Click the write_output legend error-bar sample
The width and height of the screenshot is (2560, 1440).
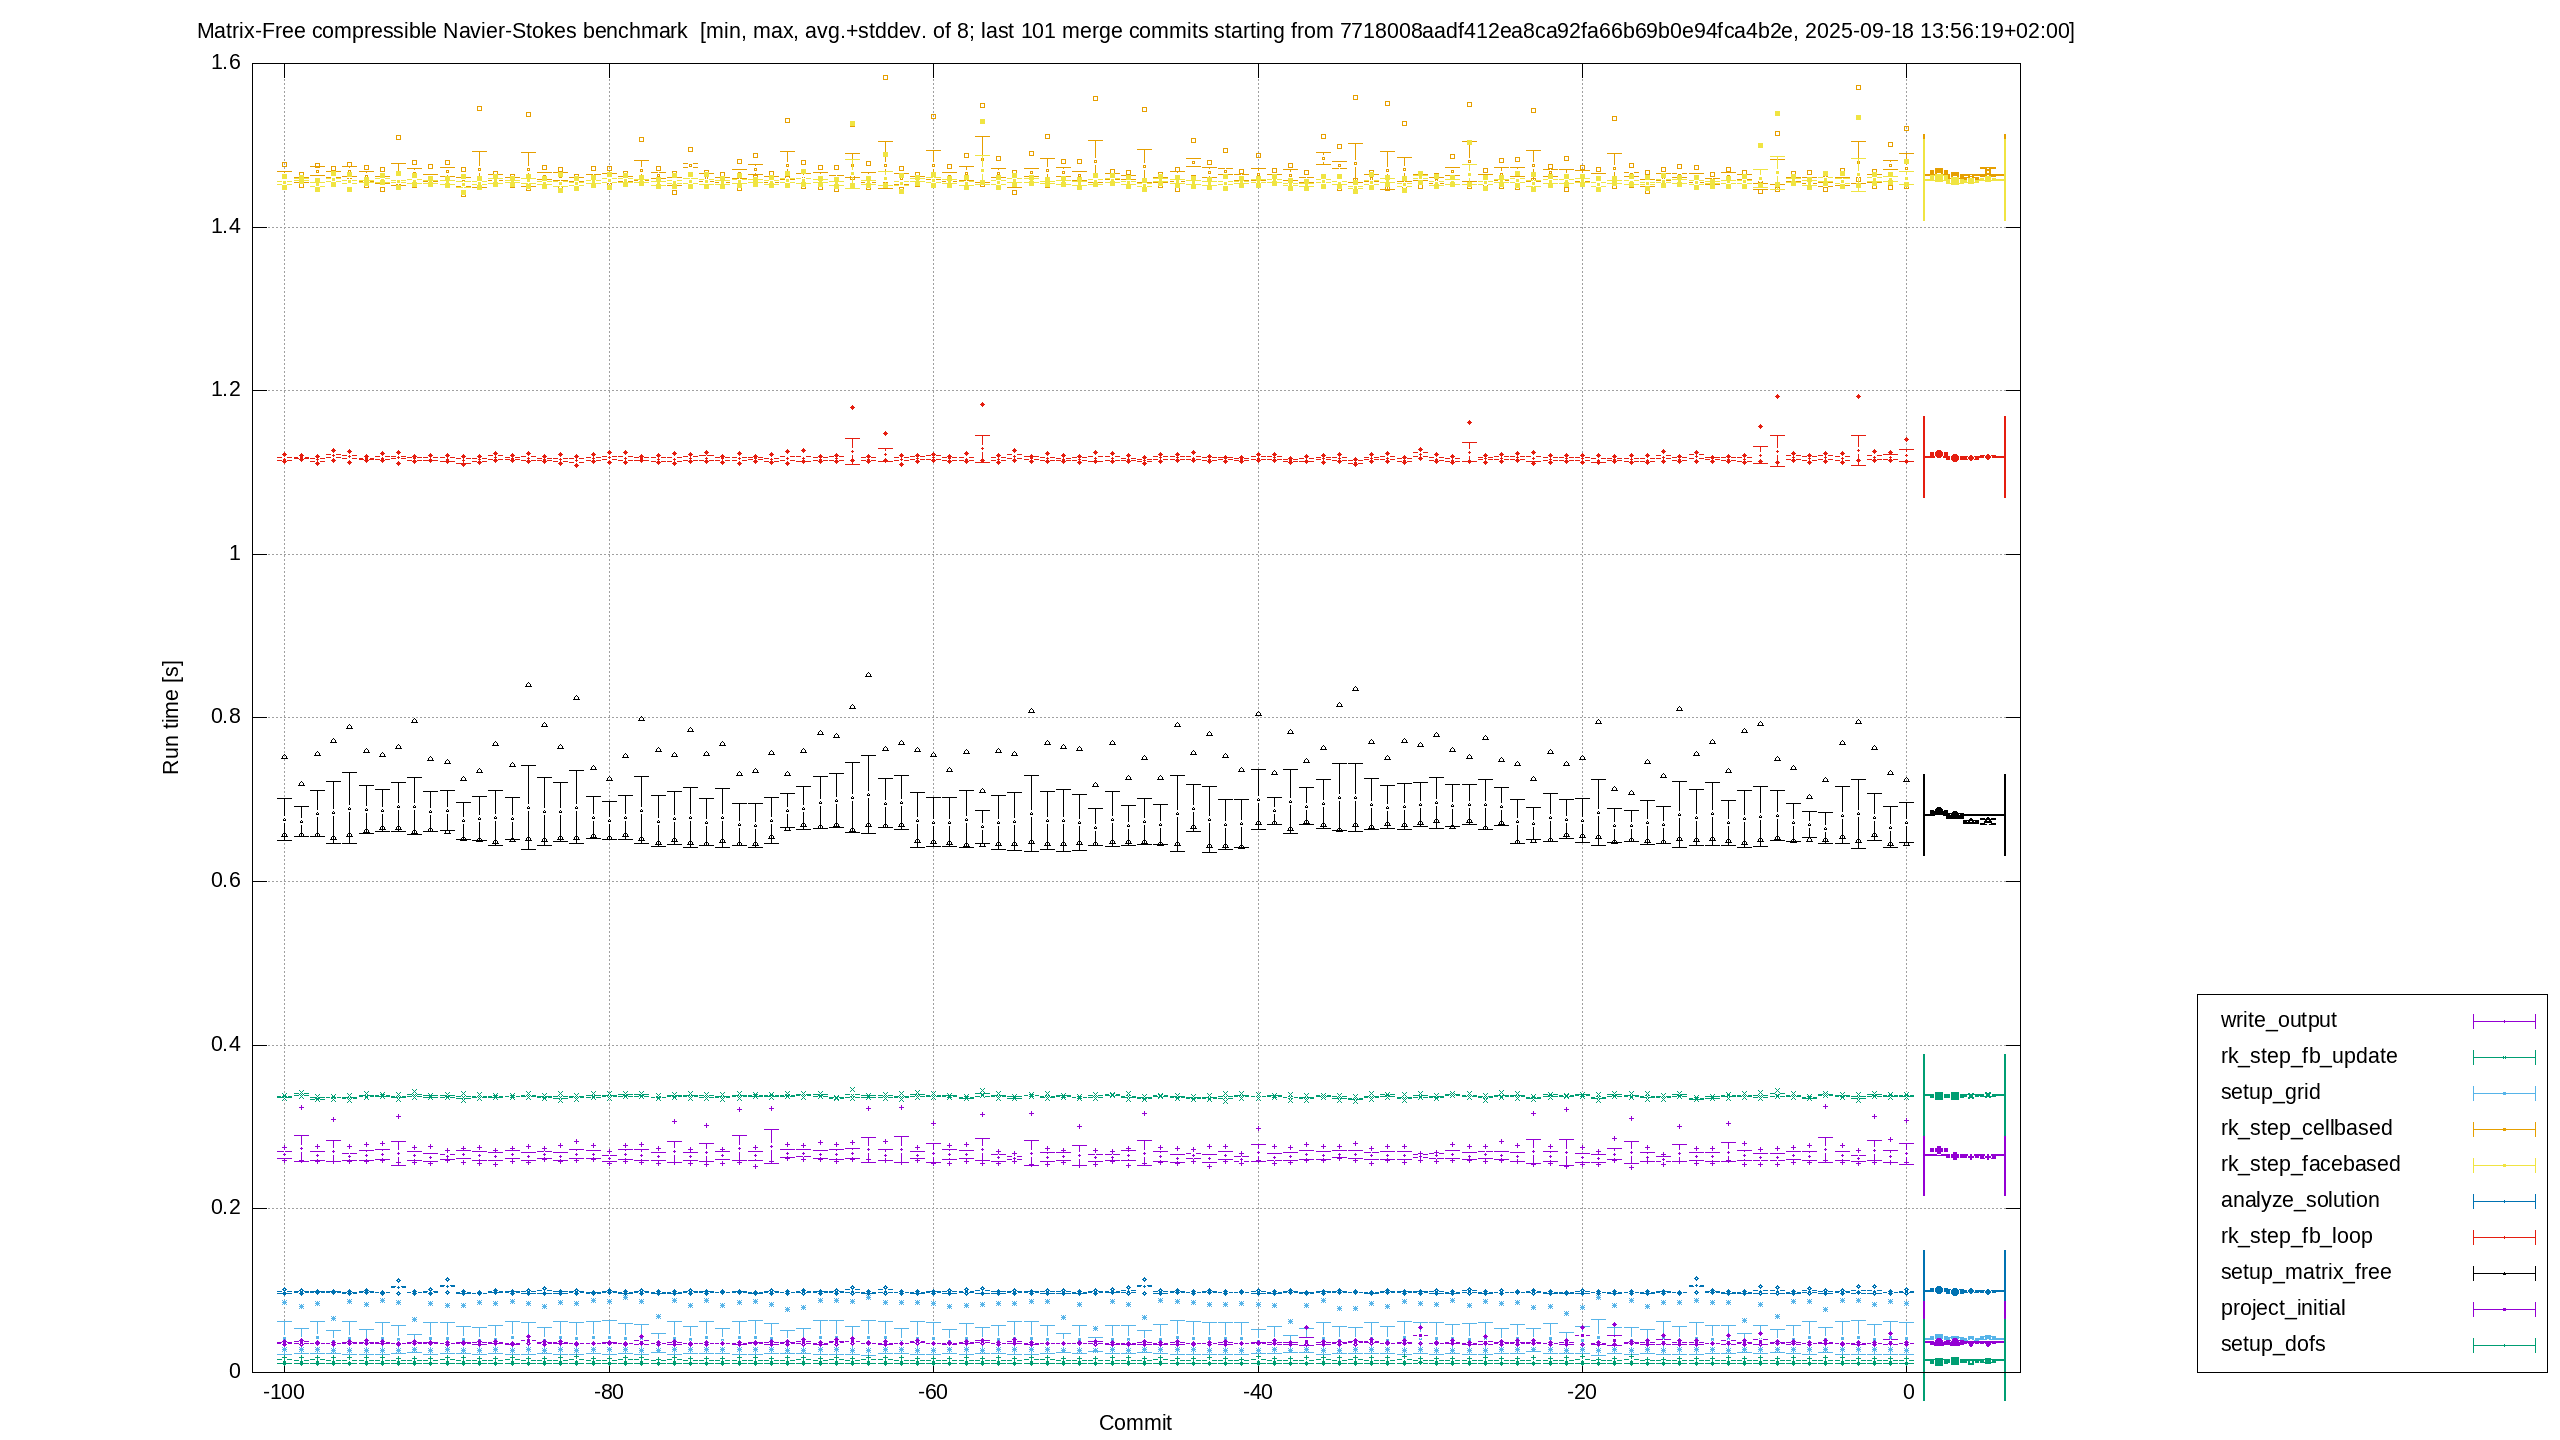click(x=2504, y=1021)
